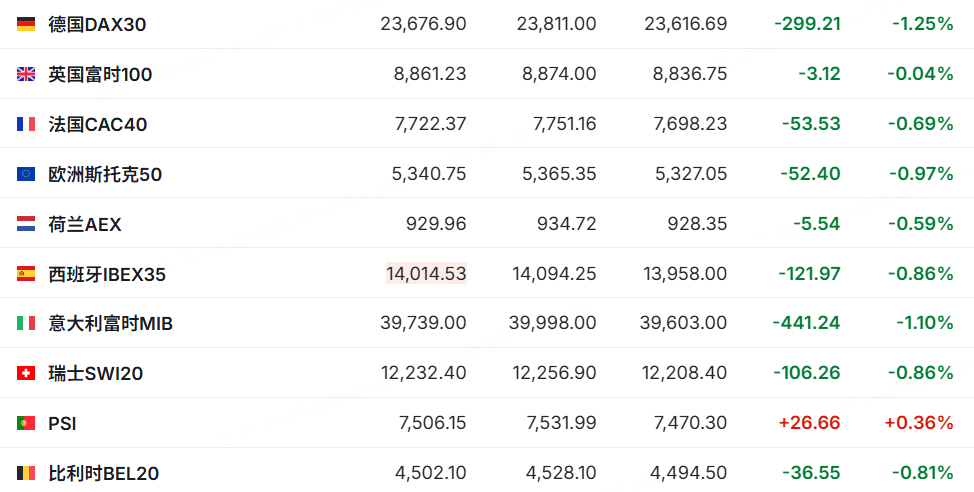This screenshot has width=974, height=492.
Task: Click the PSI +0.36% change value
Action: [919, 423]
